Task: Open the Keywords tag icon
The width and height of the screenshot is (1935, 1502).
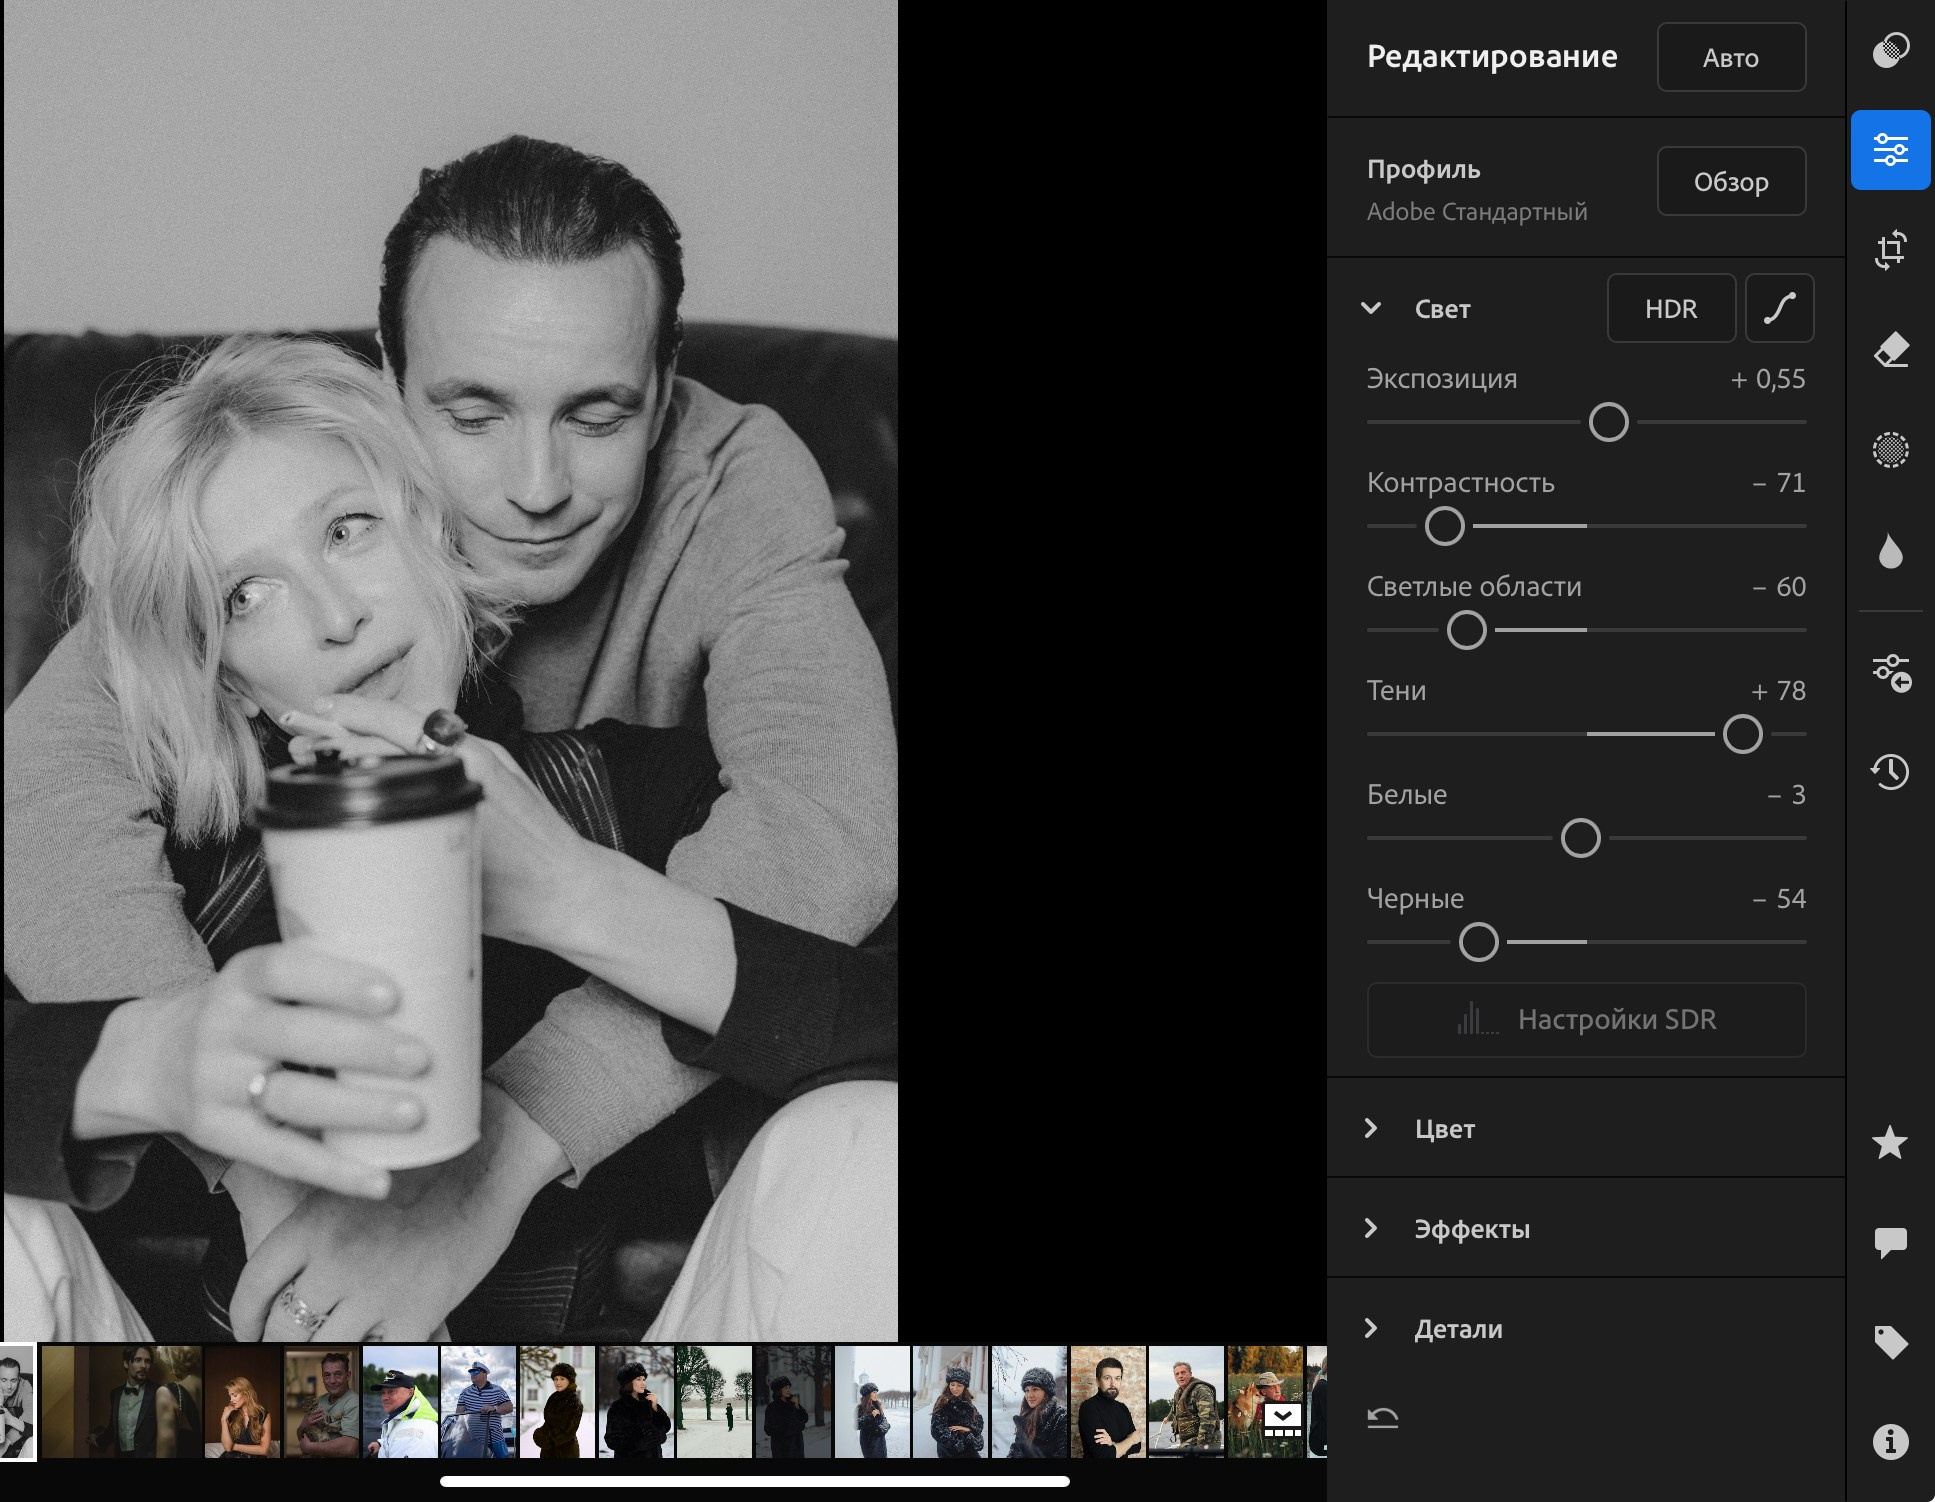Action: click(x=1890, y=1342)
